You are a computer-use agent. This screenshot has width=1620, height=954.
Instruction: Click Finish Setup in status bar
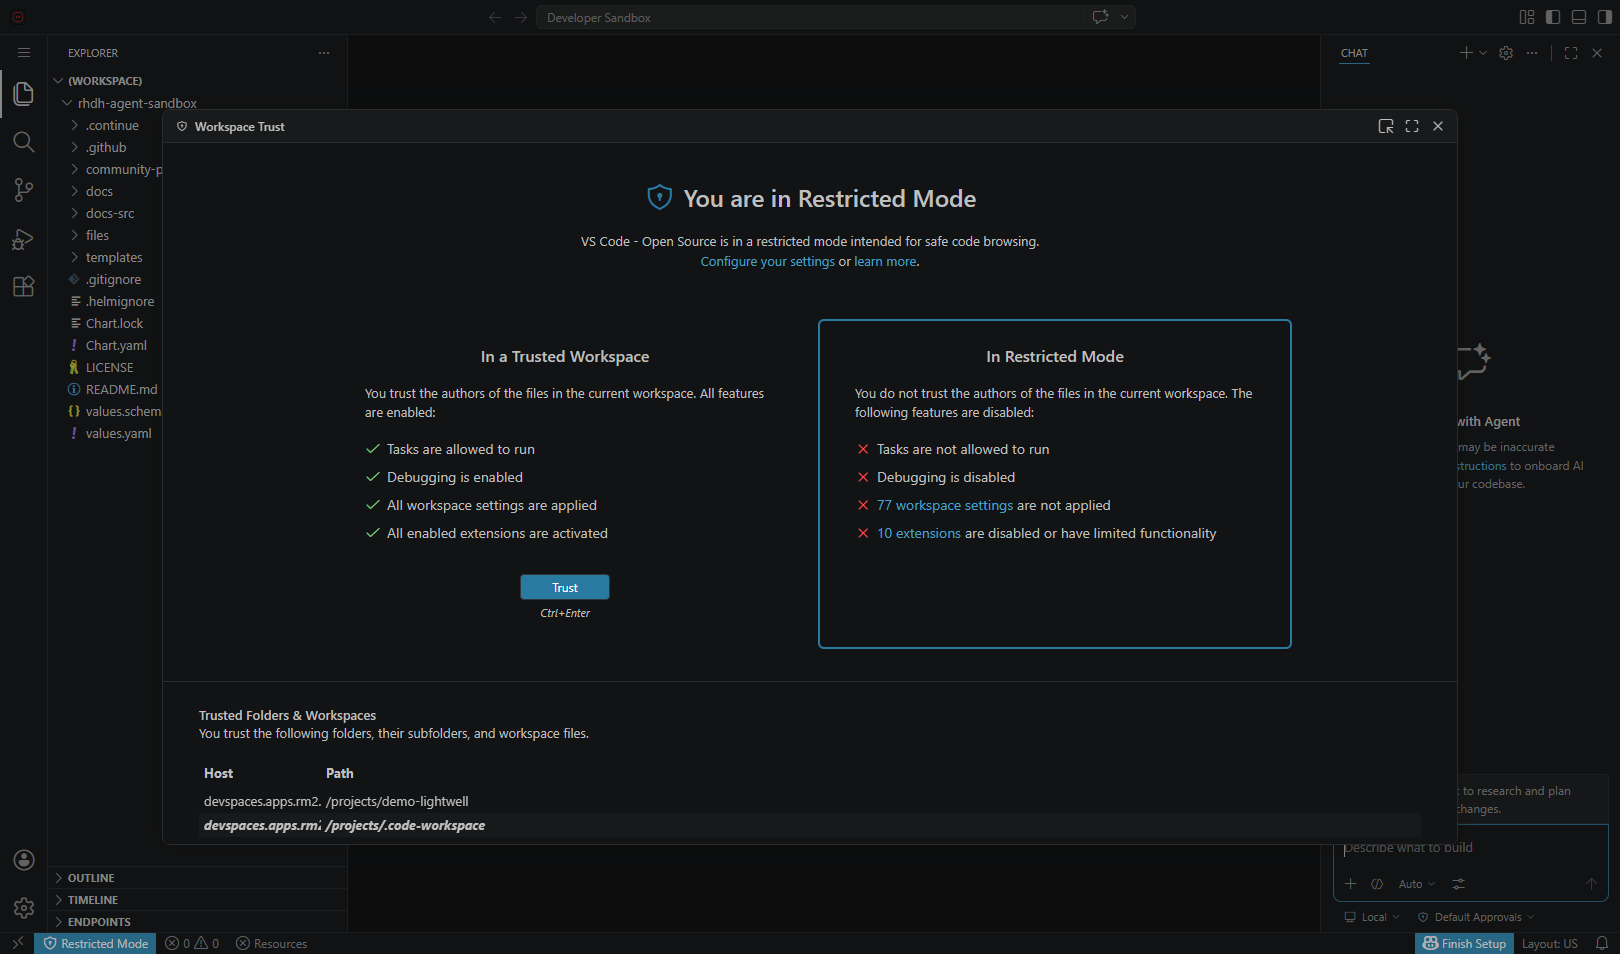pyautogui.click(x=1464, y=943)
